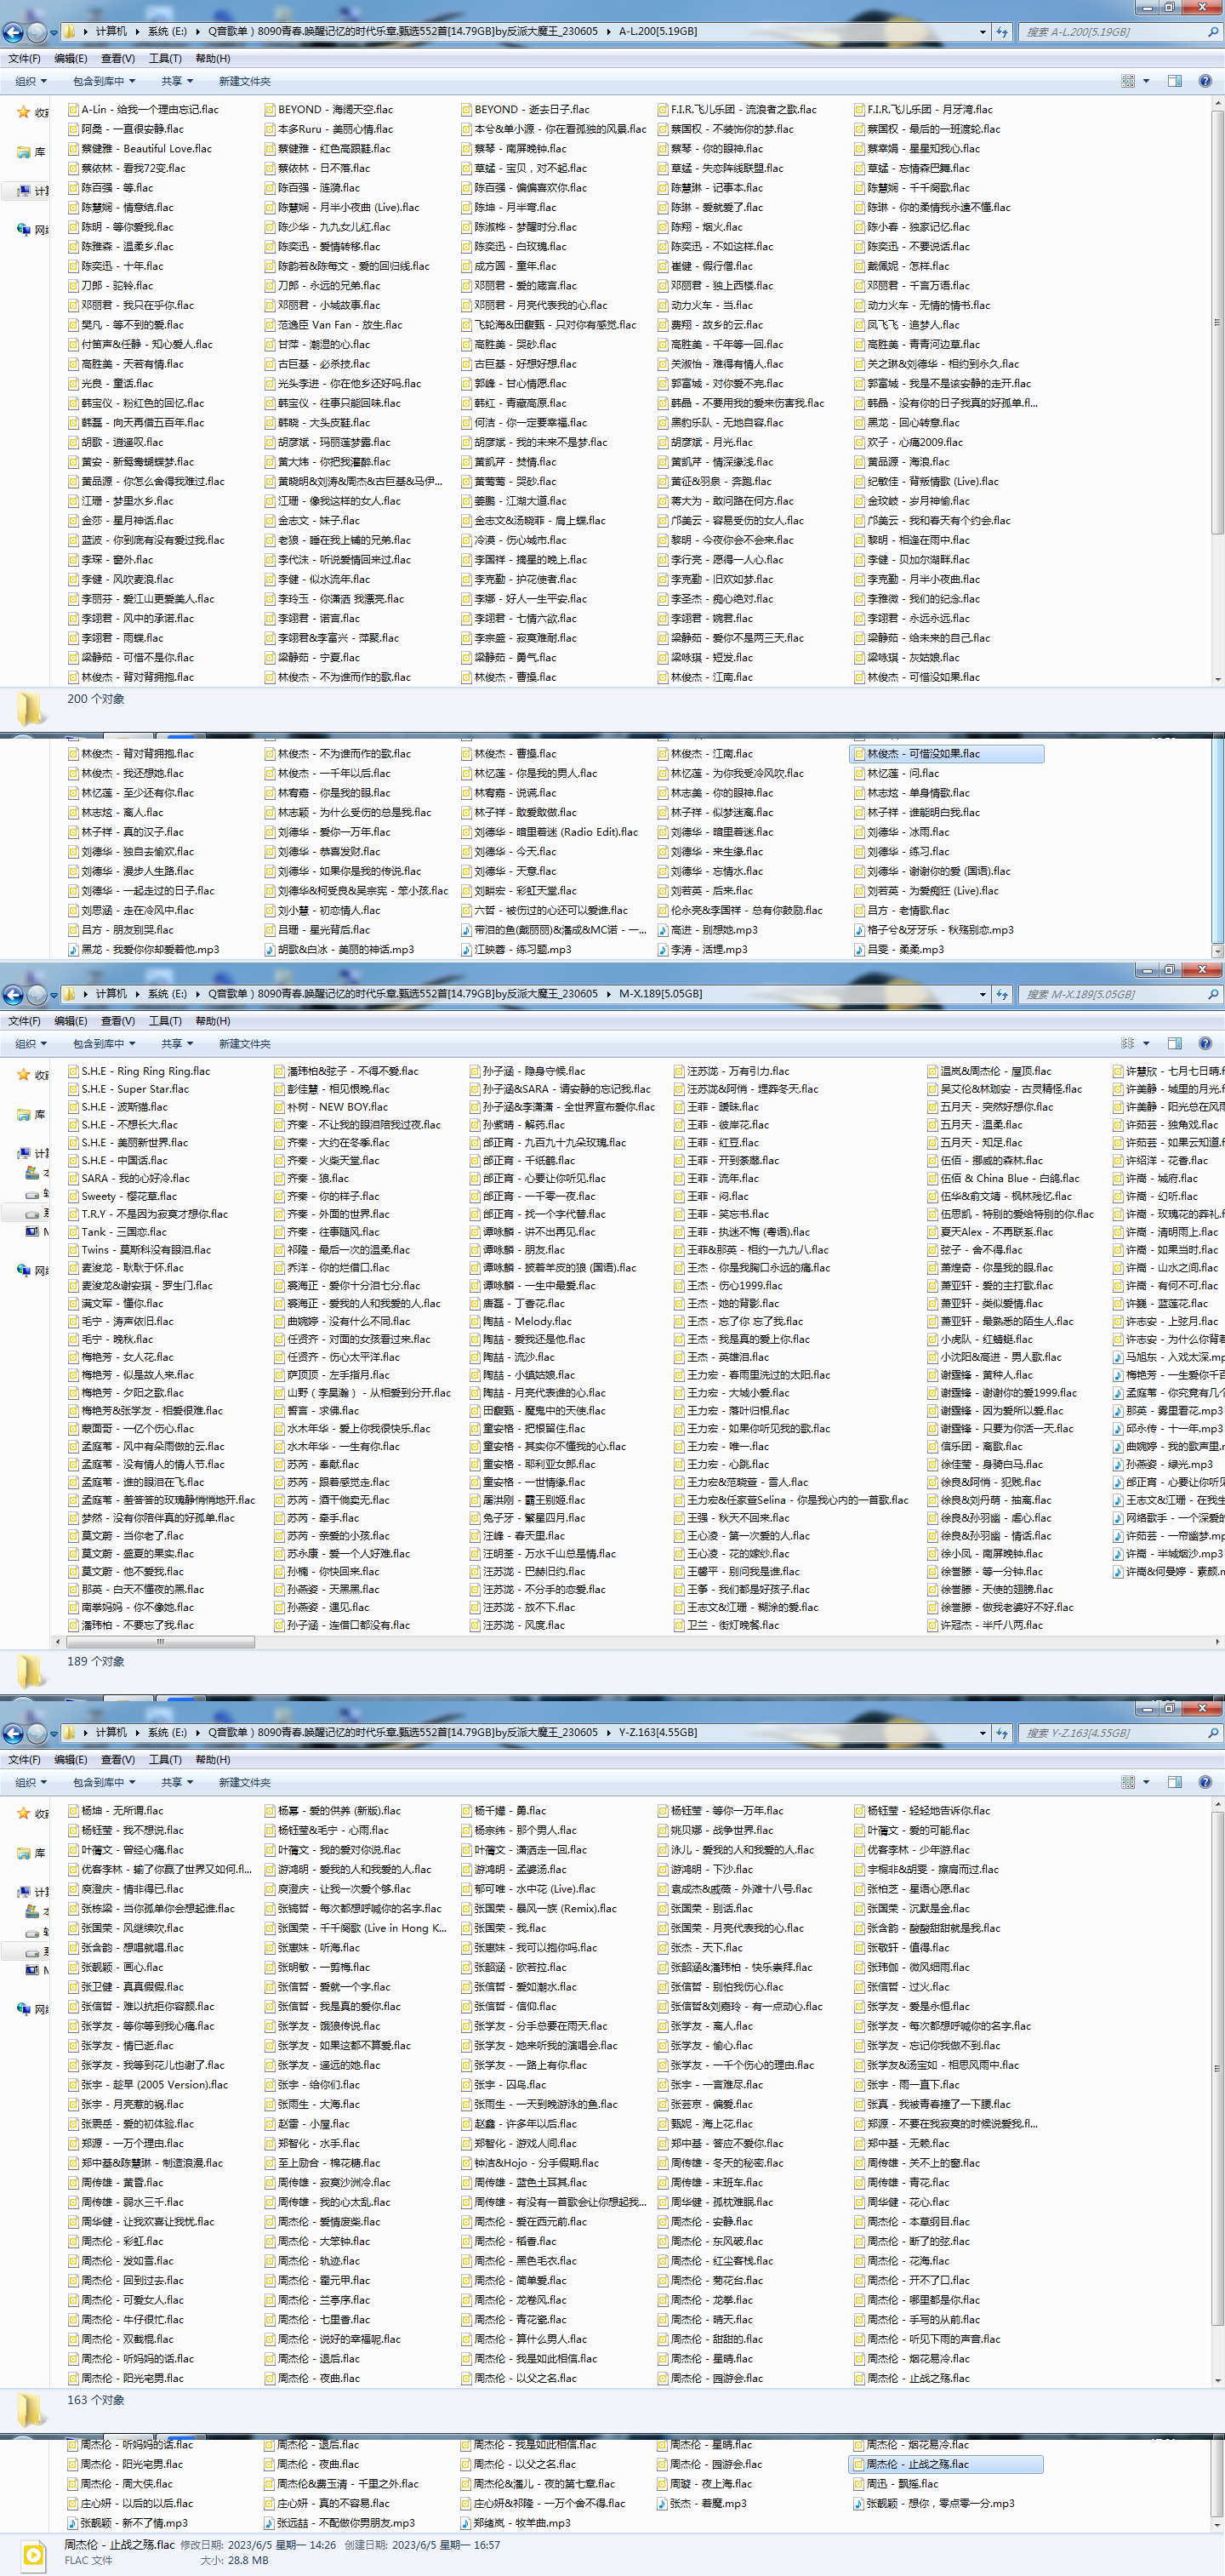1225x2576 pixels.
Task: Select file 吕雯 - 柔柔.mp3
Action: [899, 949]
